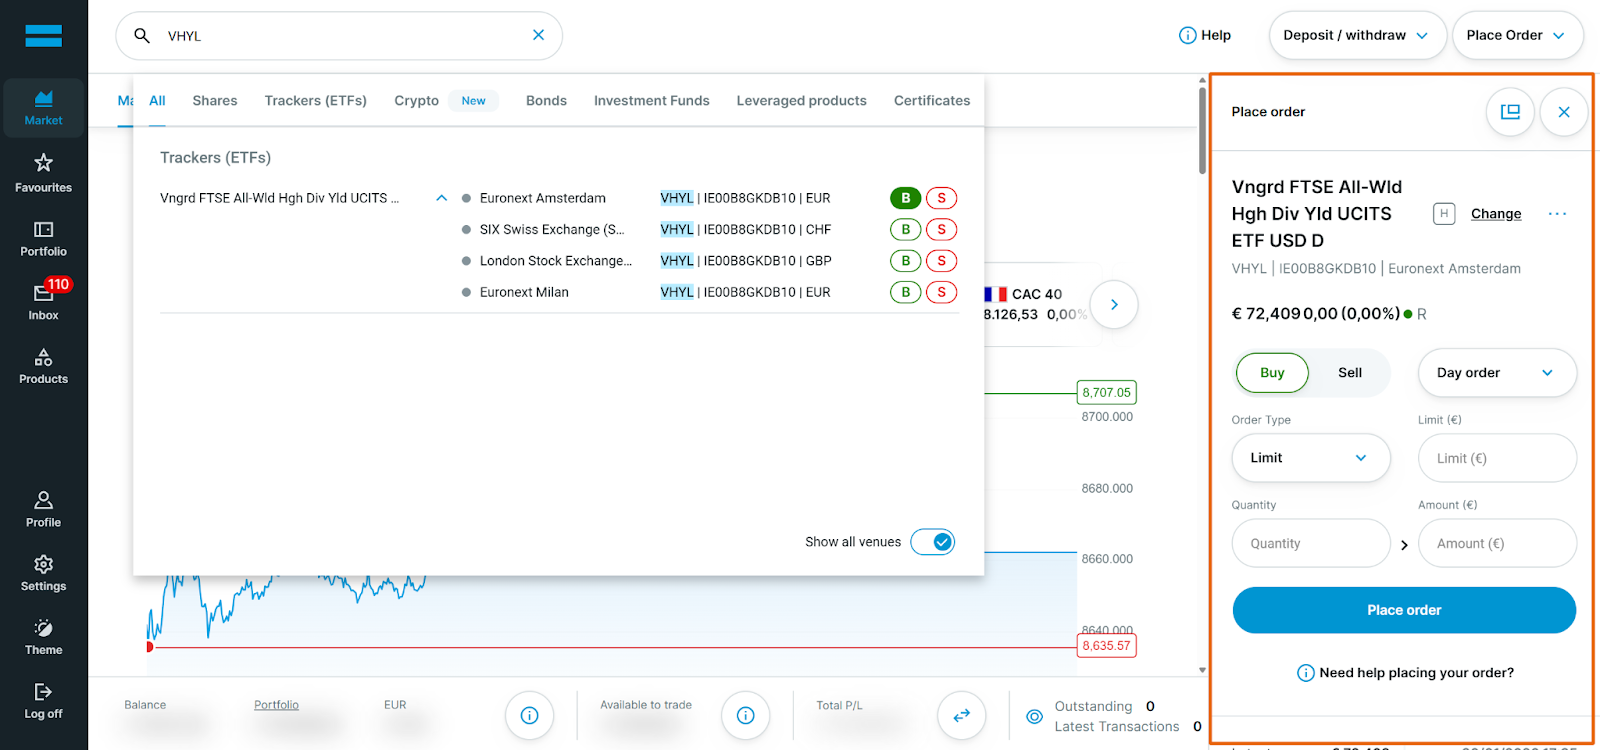Select Investment Funds search tab

tap(651, 101)
